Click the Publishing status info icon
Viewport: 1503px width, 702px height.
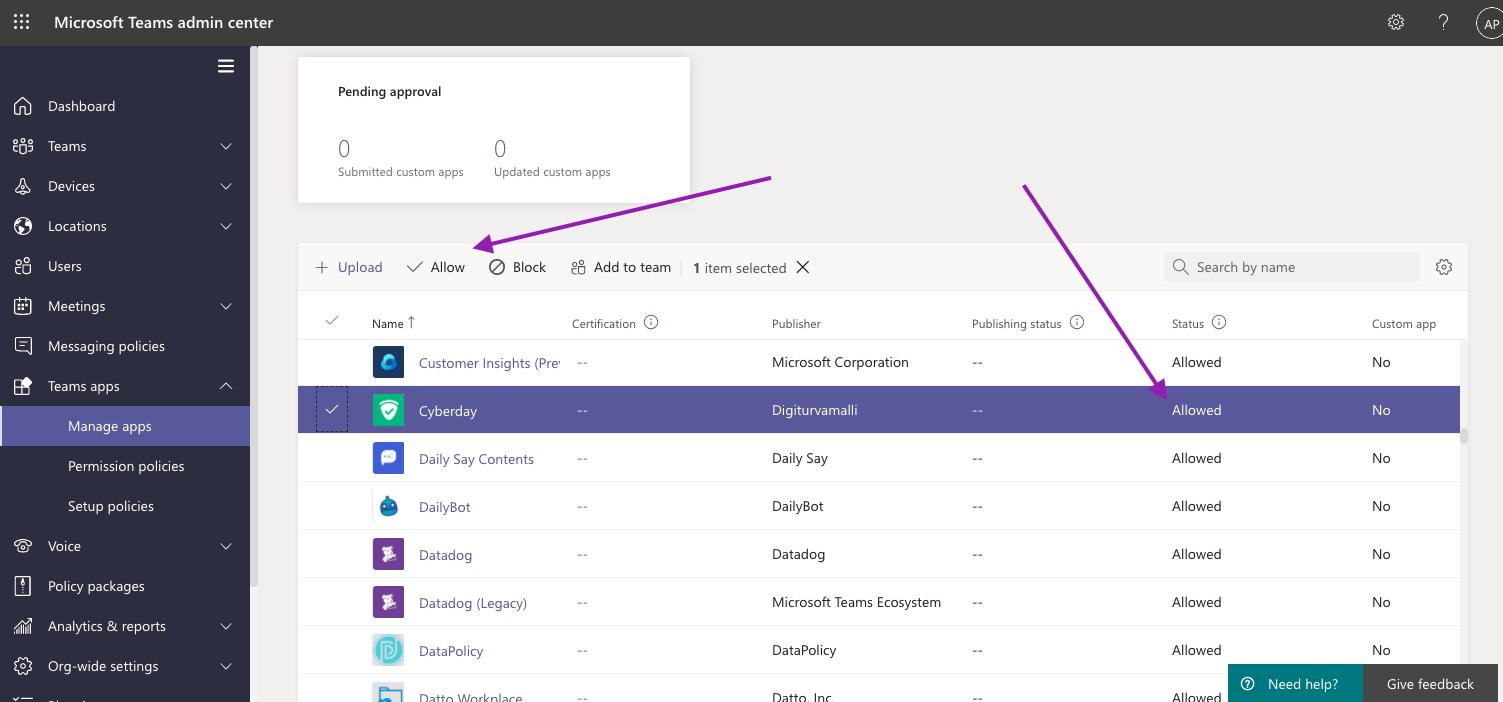point(1077,322)
